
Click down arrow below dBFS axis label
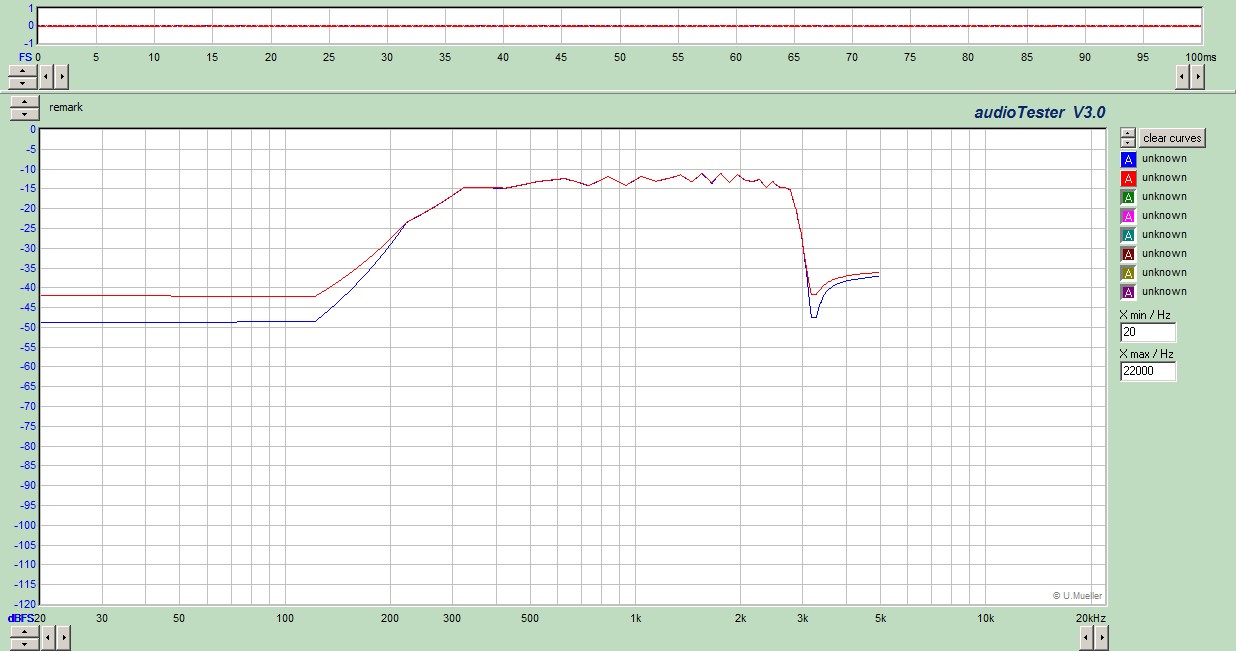tap(23, 642)
